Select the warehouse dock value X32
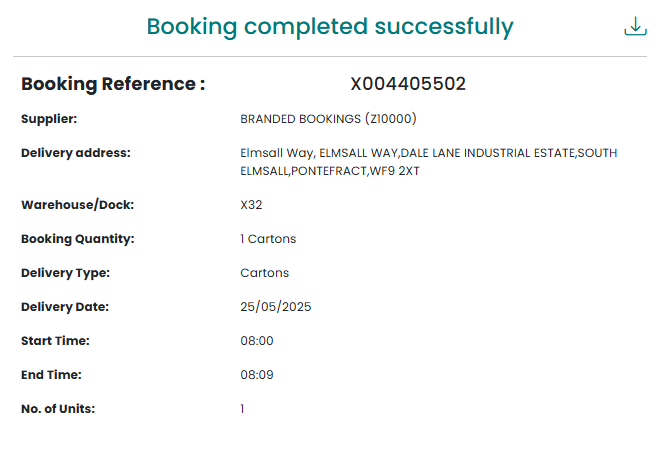665x467 pixels. coord(251,205)
